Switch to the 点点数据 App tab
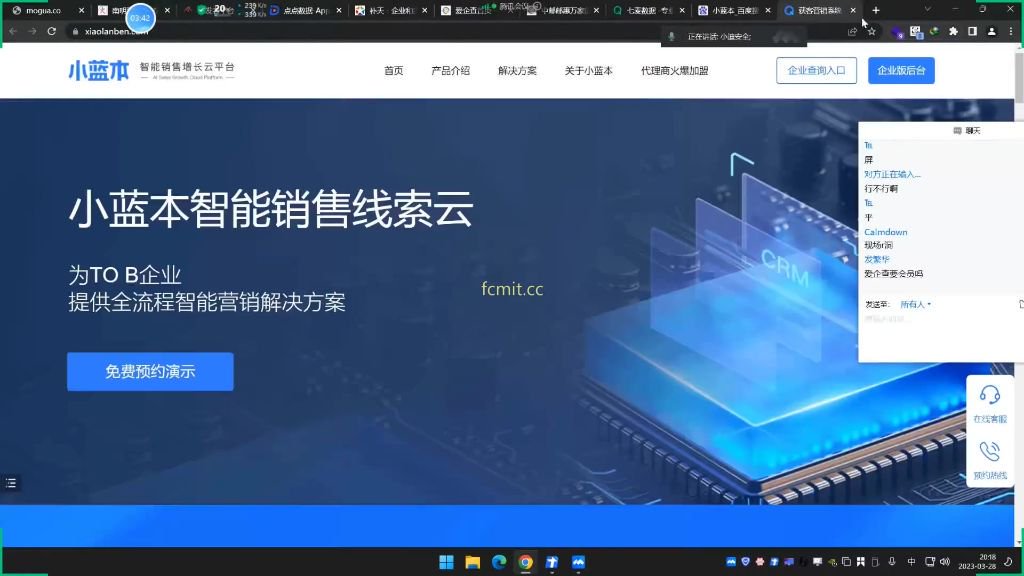The width and height of the screenshot is (1024, 576). point(306,10)
